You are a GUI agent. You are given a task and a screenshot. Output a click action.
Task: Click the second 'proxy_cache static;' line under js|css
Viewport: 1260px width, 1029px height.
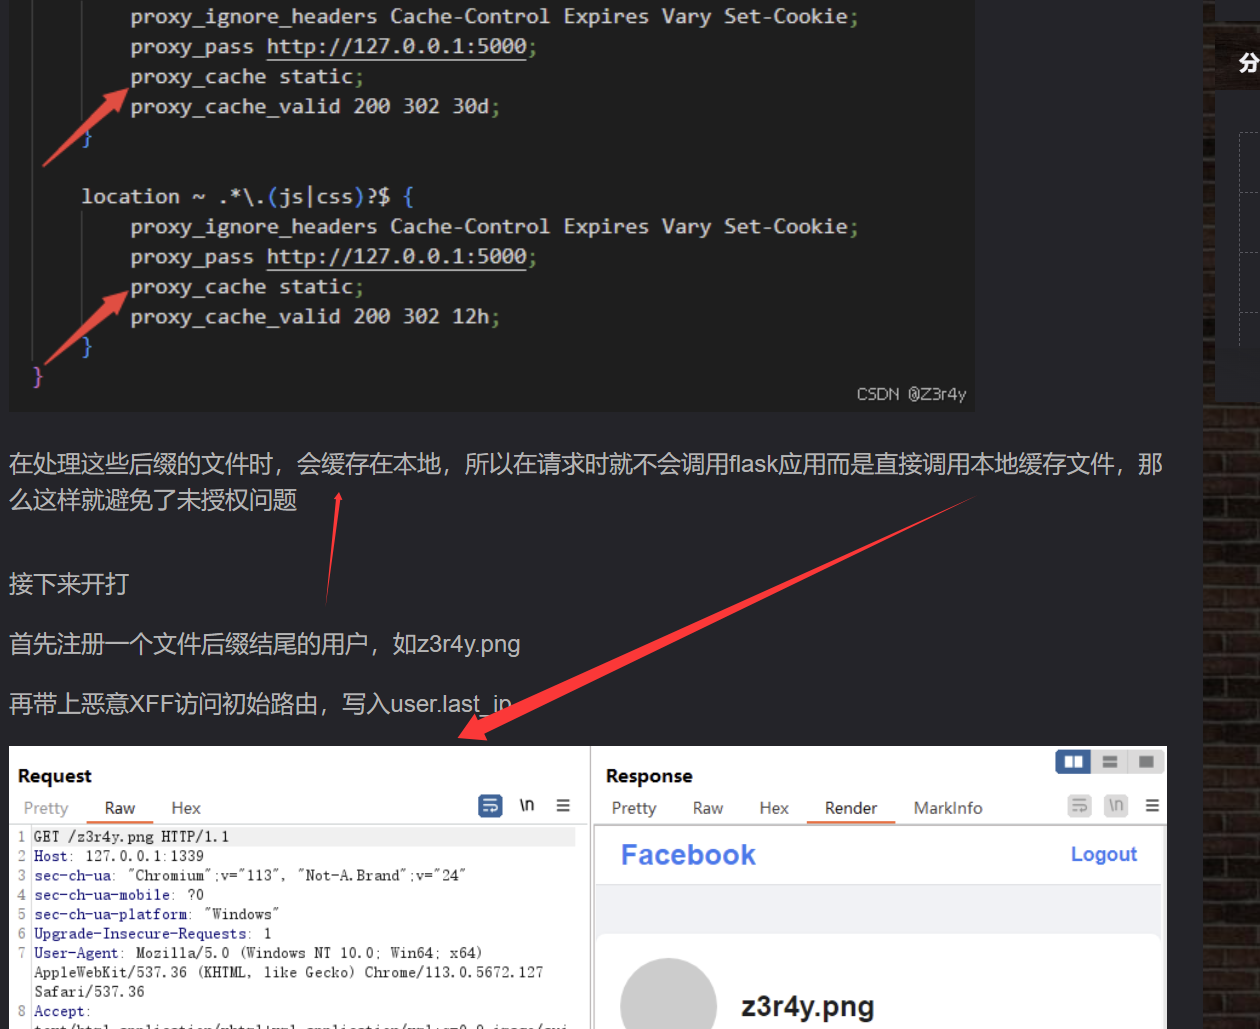tap(247, 286)
